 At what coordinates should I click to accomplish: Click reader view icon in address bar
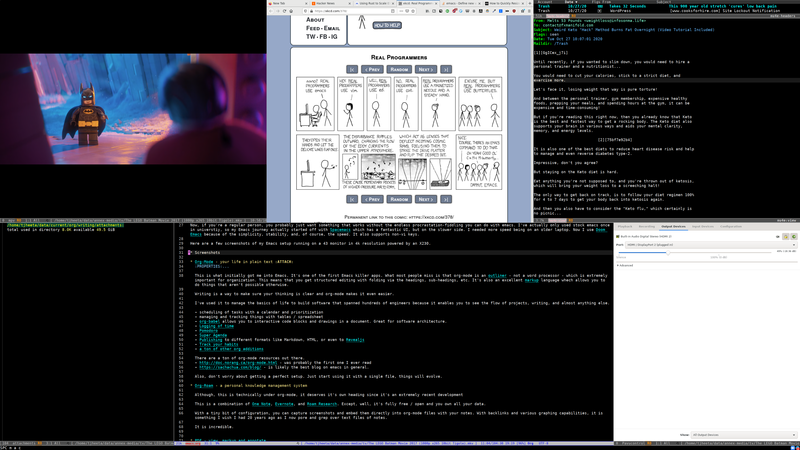pos(392,11)
